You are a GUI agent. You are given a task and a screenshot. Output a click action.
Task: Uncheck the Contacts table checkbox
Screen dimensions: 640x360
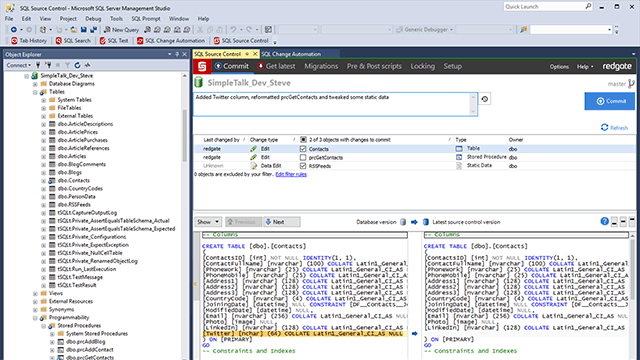point(303,149)
